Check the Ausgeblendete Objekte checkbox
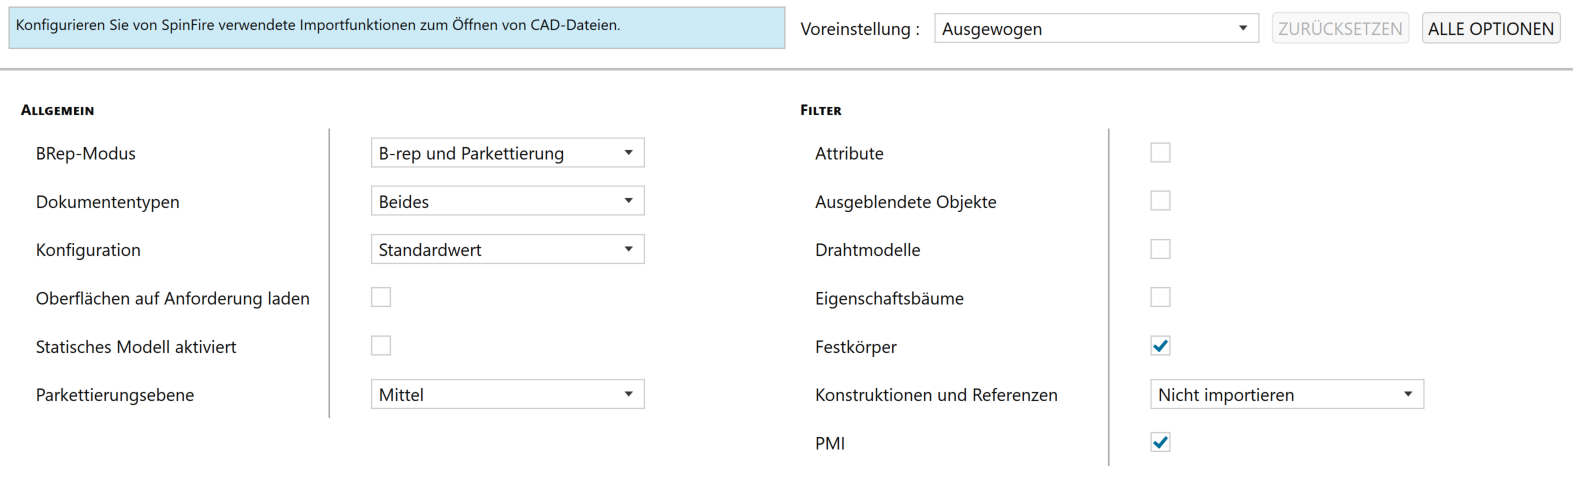The image size is (1573, 483). pos(1160,201)
